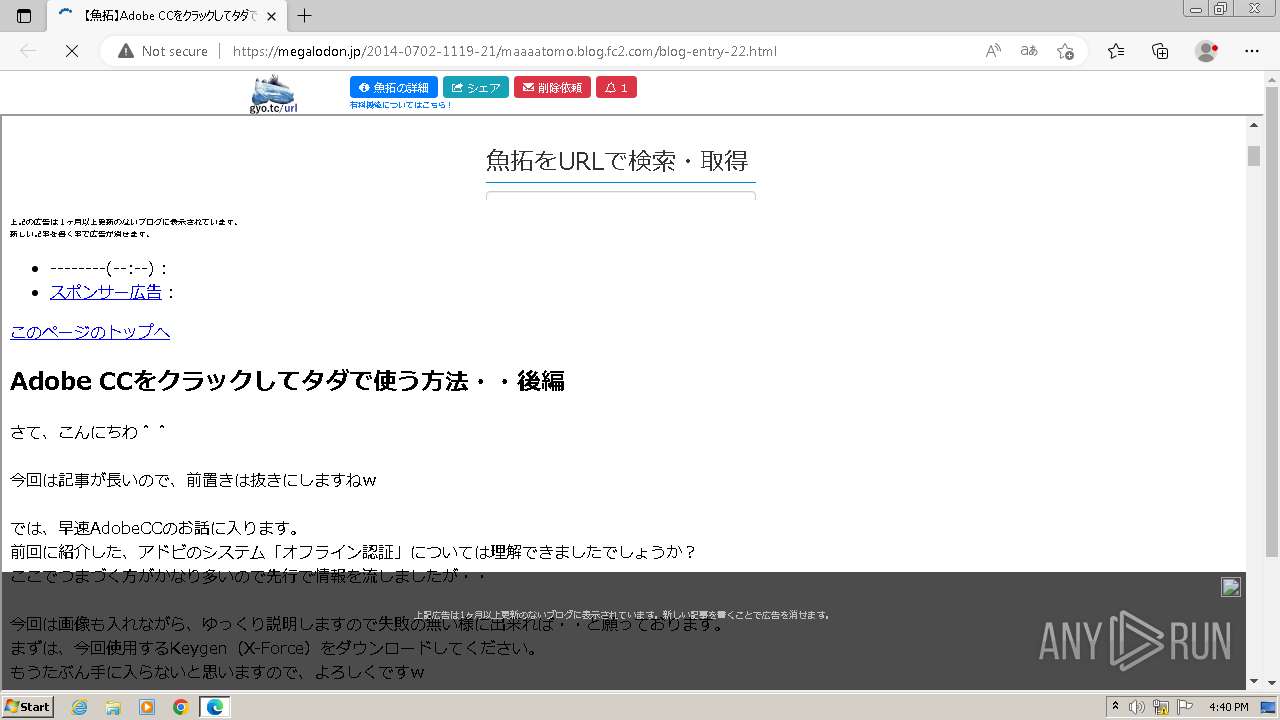This screenshot has width=1280, height=720.
Task: Open media player taskbar icon
Action: 147,707
